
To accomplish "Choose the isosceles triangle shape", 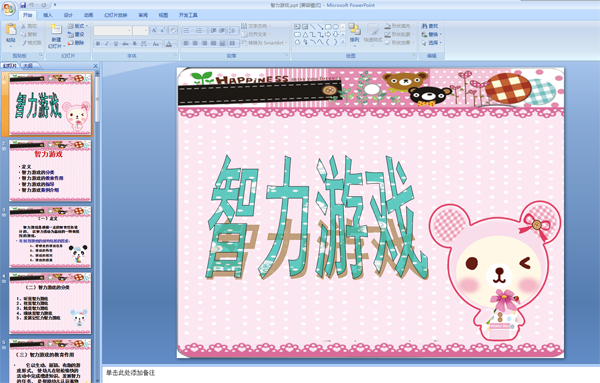I will (305, 34).
